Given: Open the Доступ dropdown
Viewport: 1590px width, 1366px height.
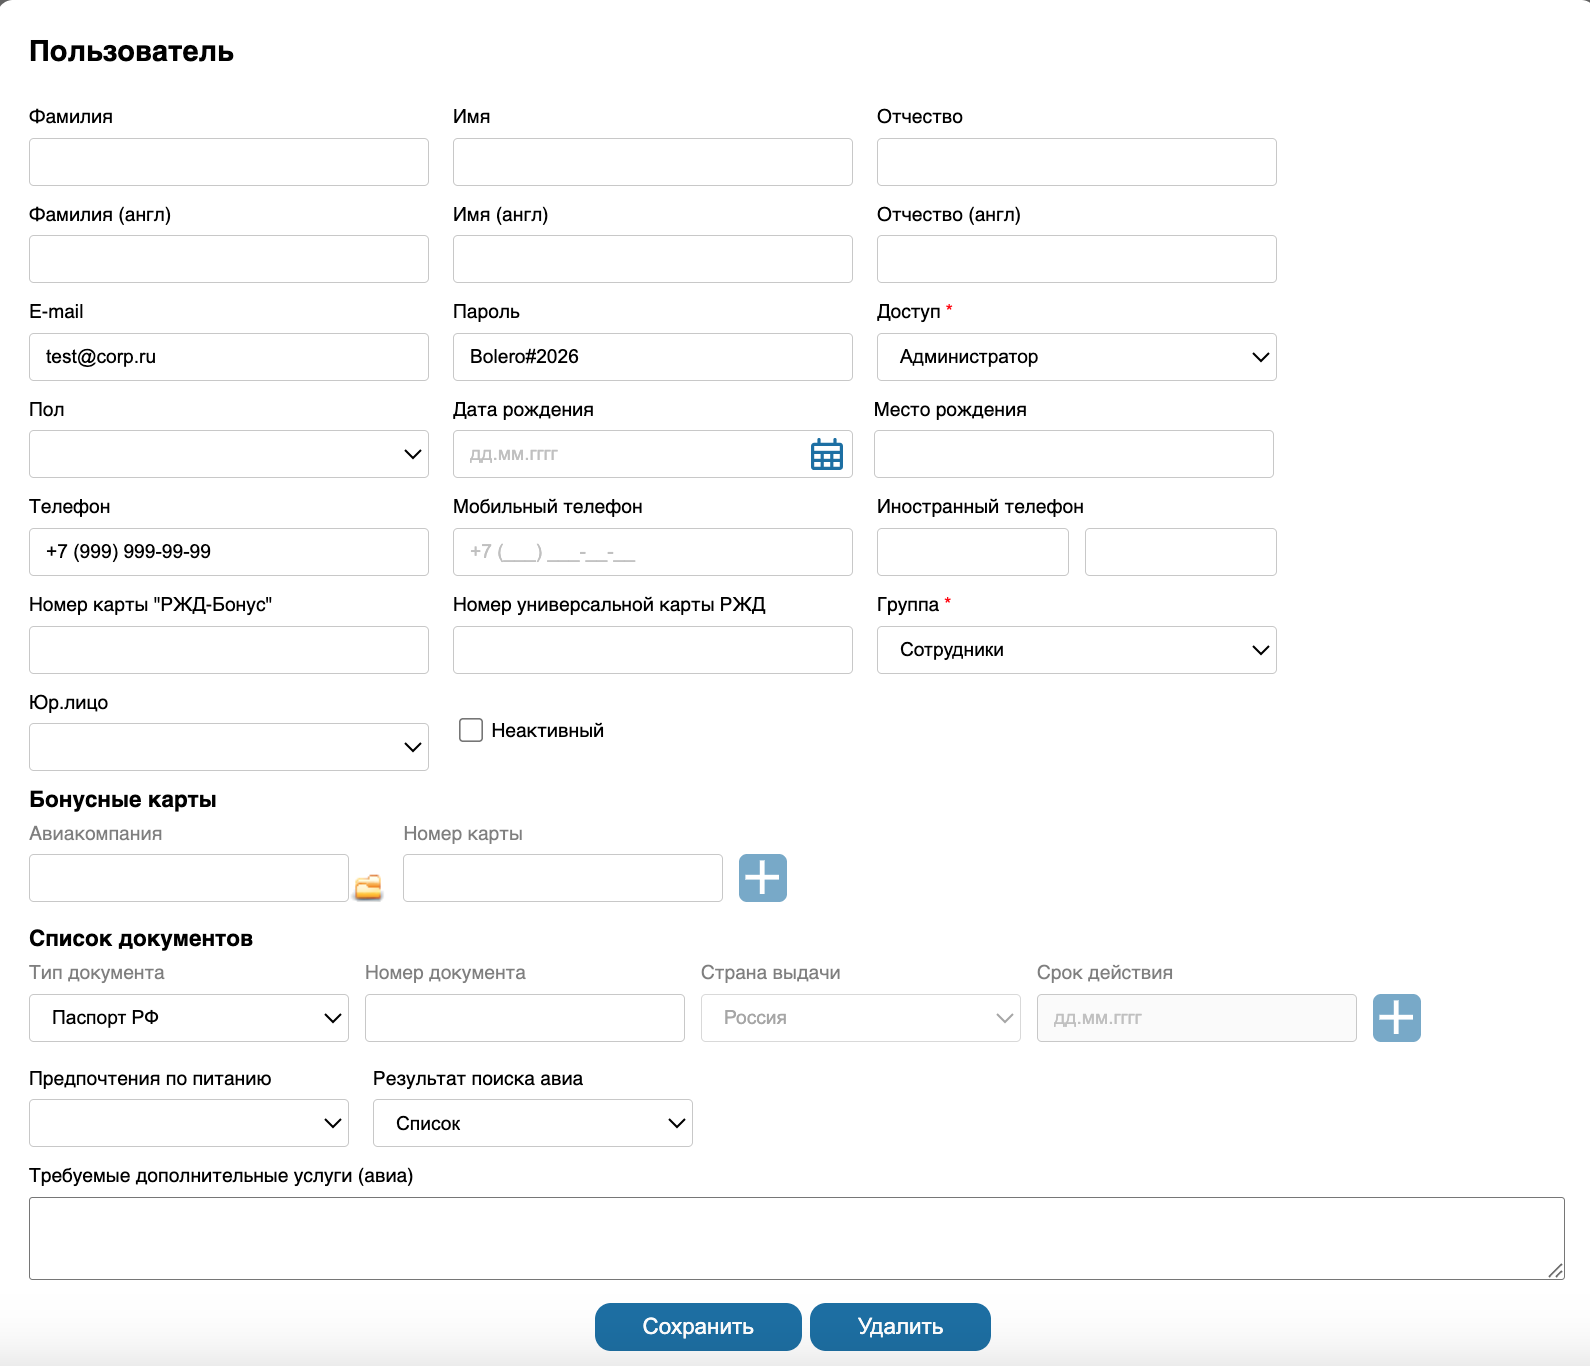Looking at the screenshot, I should pos(1077,357).
